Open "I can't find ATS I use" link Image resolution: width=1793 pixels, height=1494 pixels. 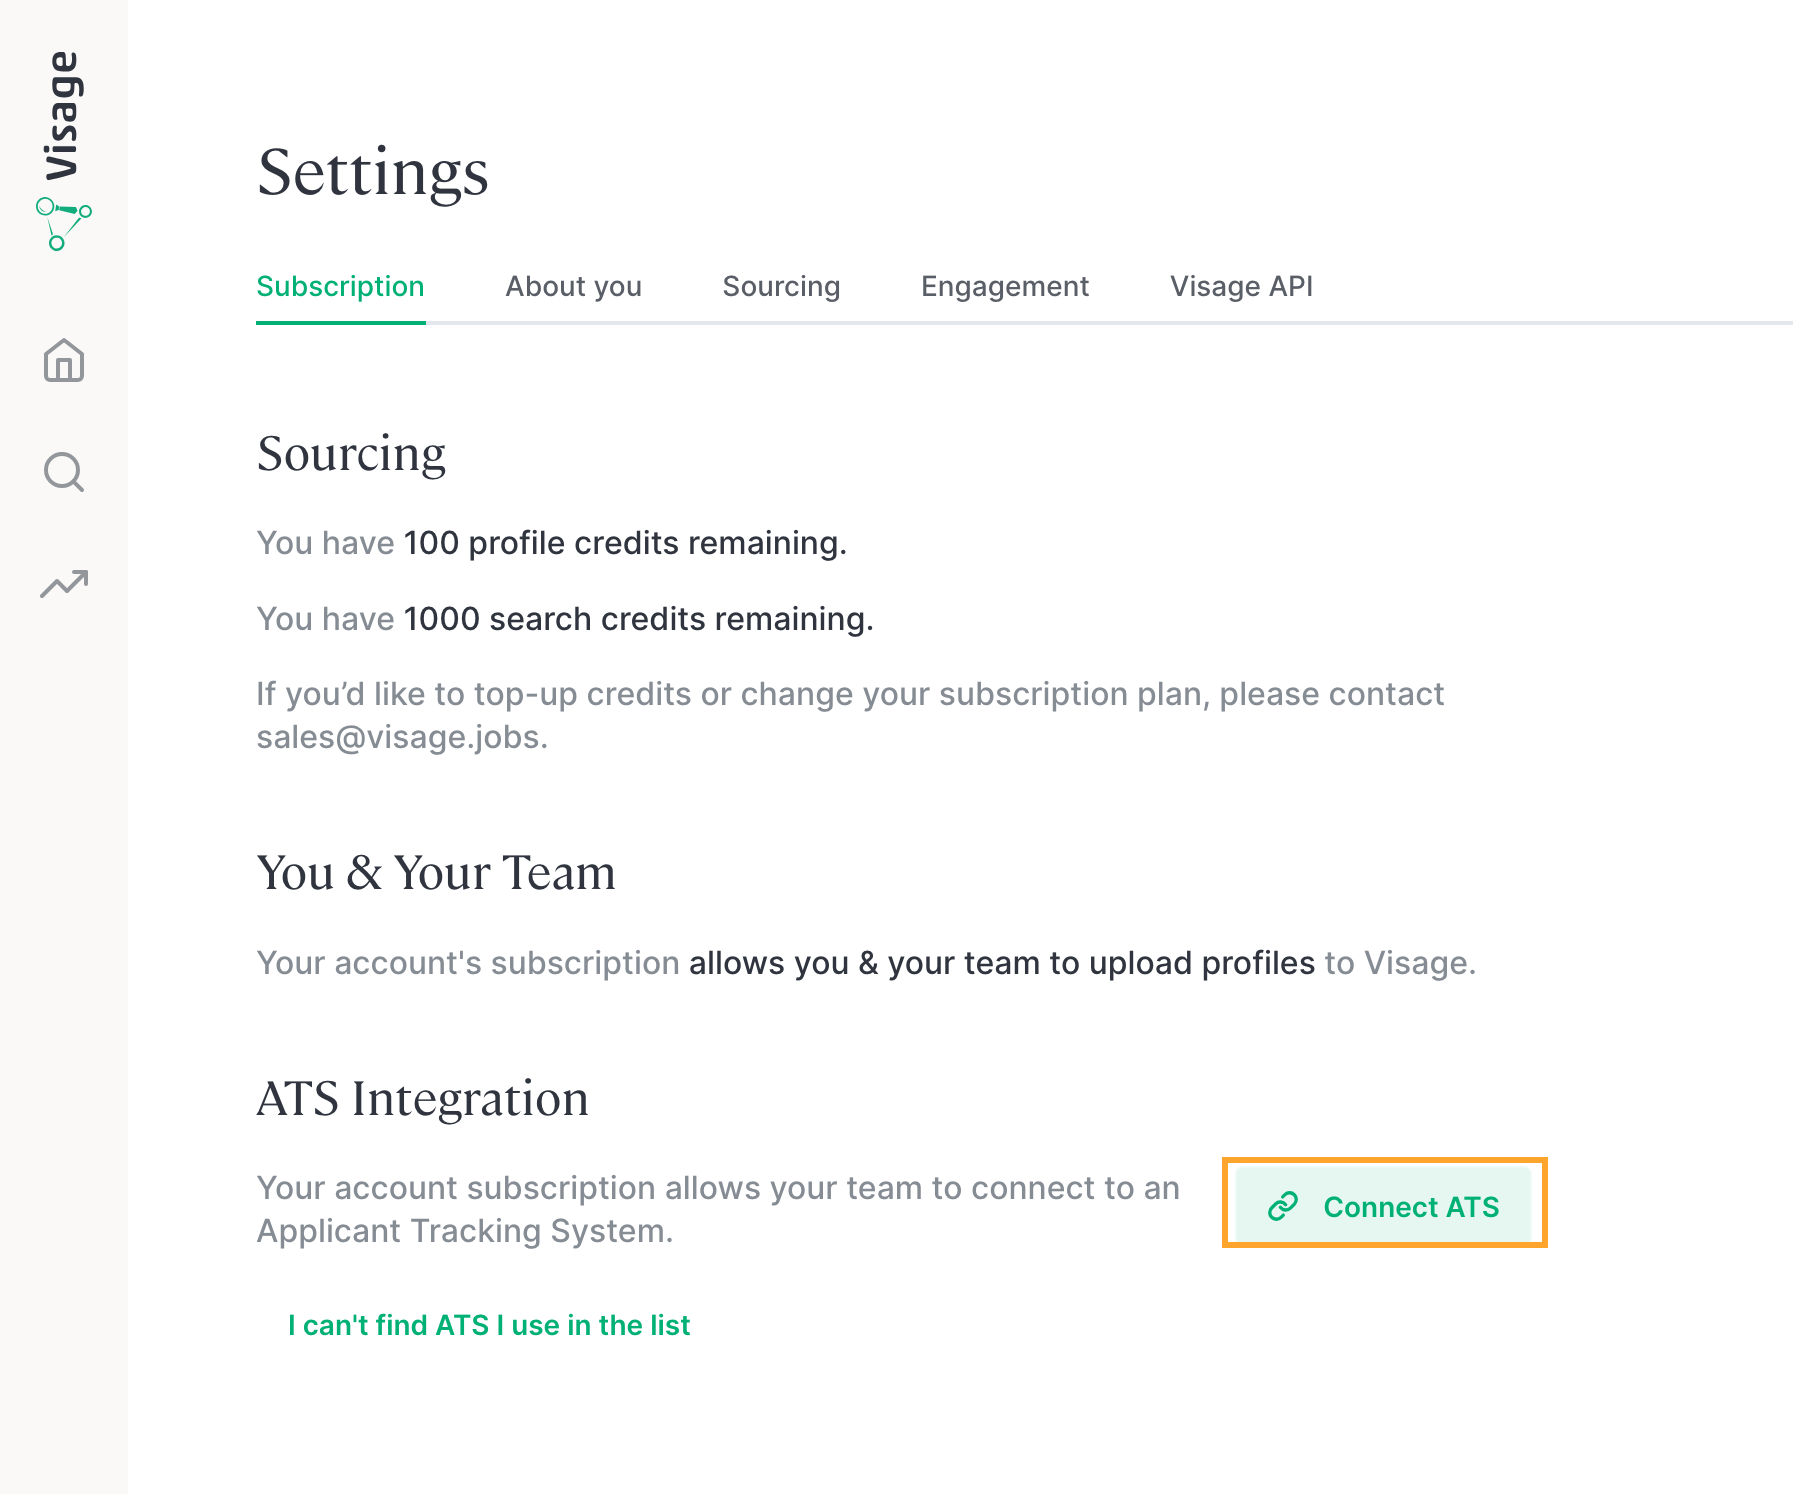489,1325
